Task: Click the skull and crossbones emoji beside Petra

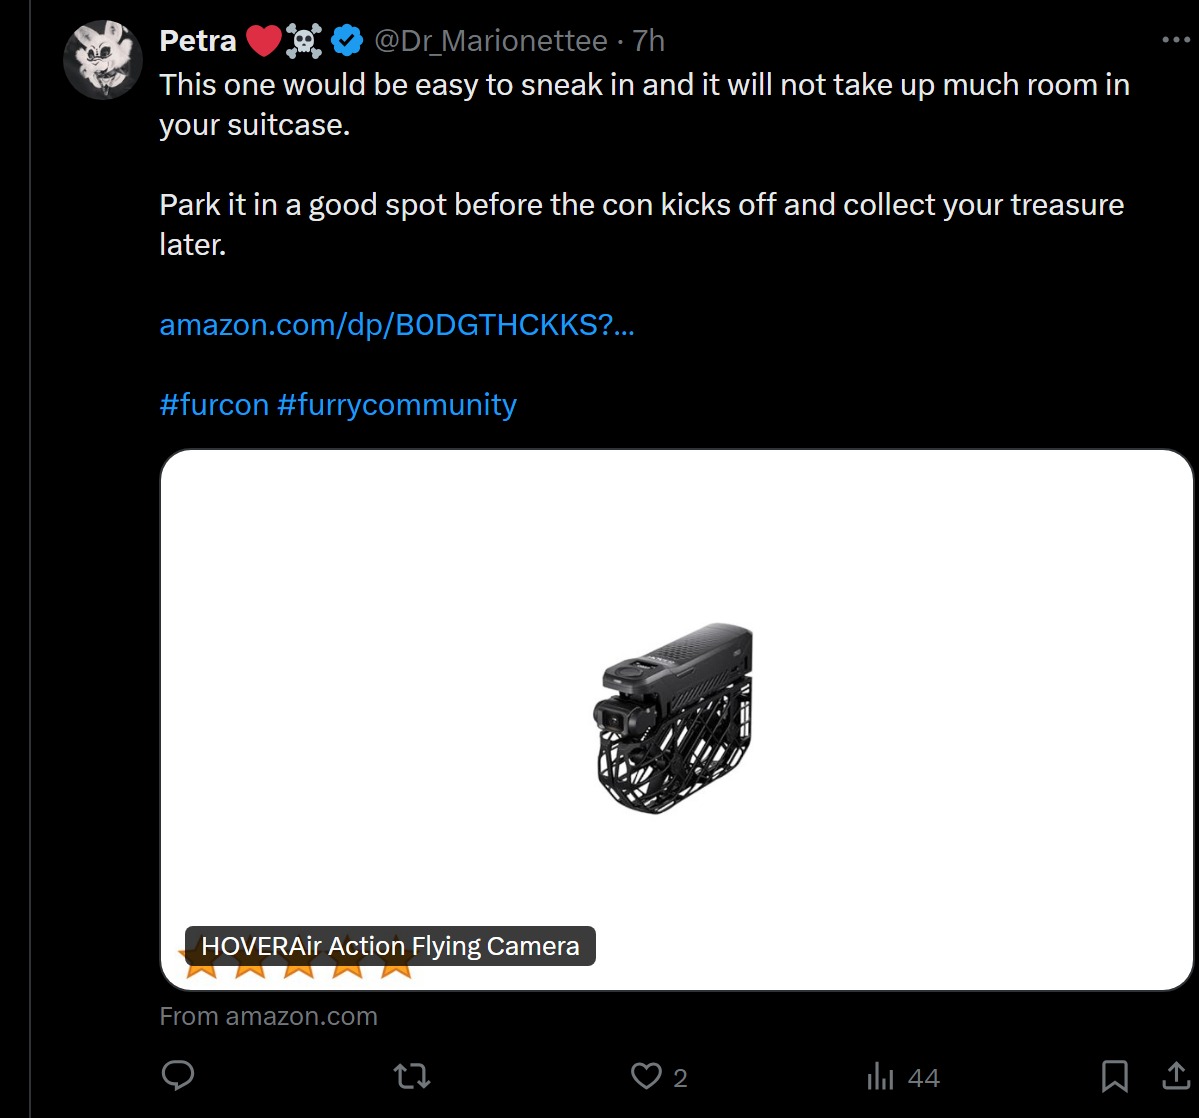Action: 304,41
